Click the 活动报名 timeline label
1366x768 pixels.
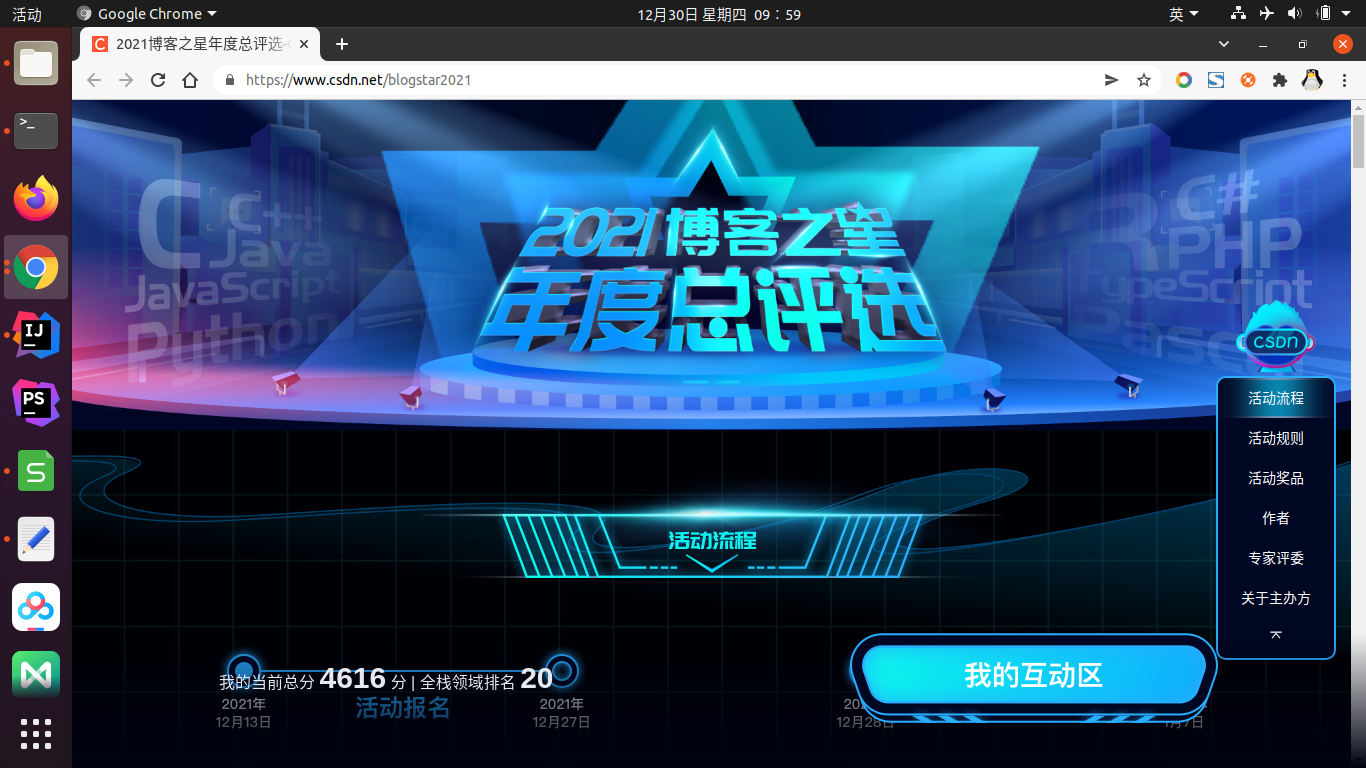point(403,708)
